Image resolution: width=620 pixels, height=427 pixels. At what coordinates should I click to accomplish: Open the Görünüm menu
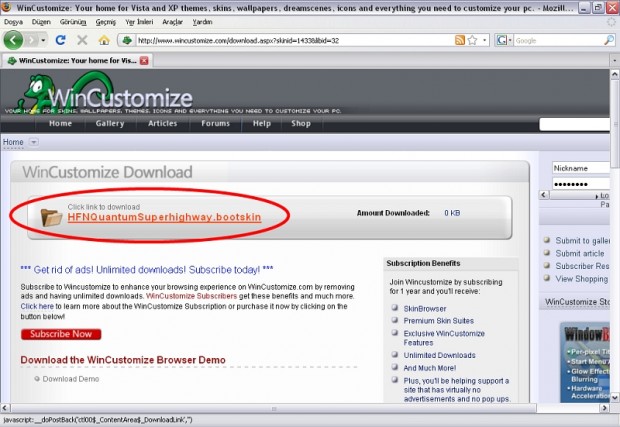(x=73, y=22)
